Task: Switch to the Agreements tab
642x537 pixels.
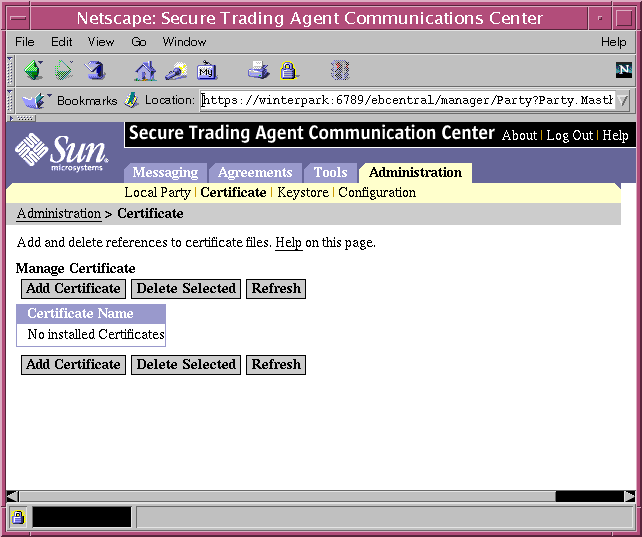Action: coord(255,173)
